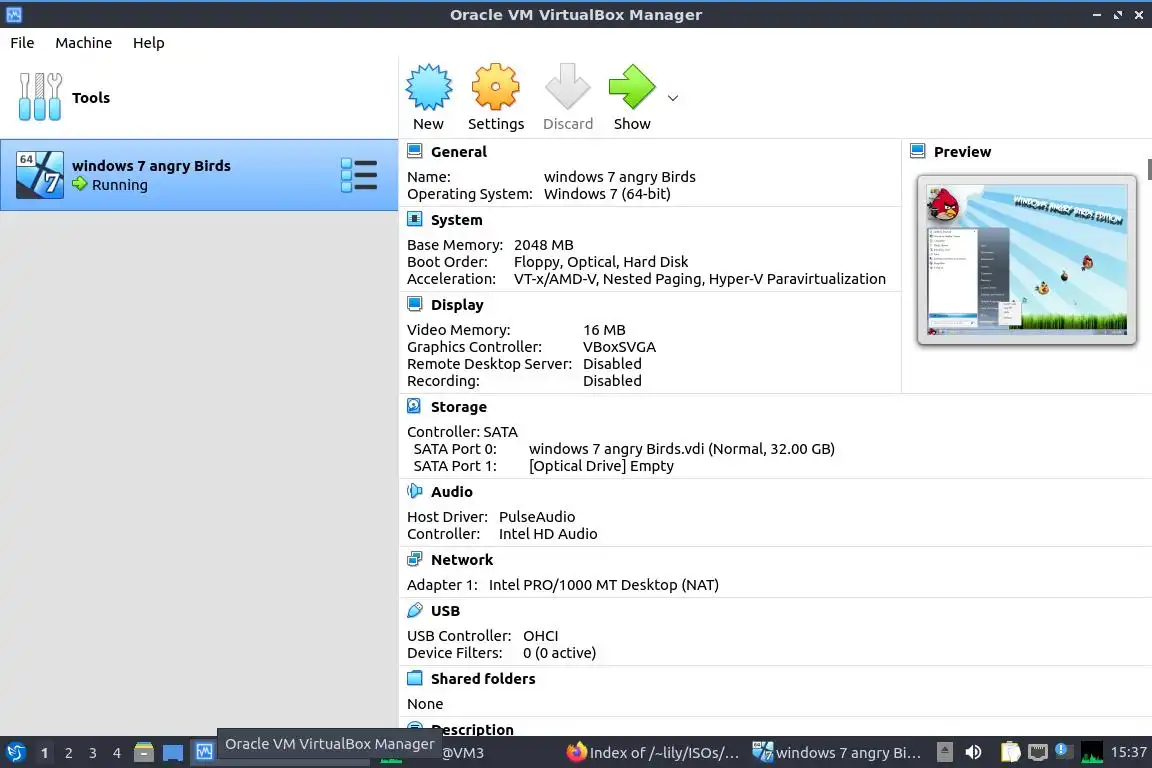The image size is (1152, 768).
Task: Open the Network settings header link
Action: tap(461, 560)
